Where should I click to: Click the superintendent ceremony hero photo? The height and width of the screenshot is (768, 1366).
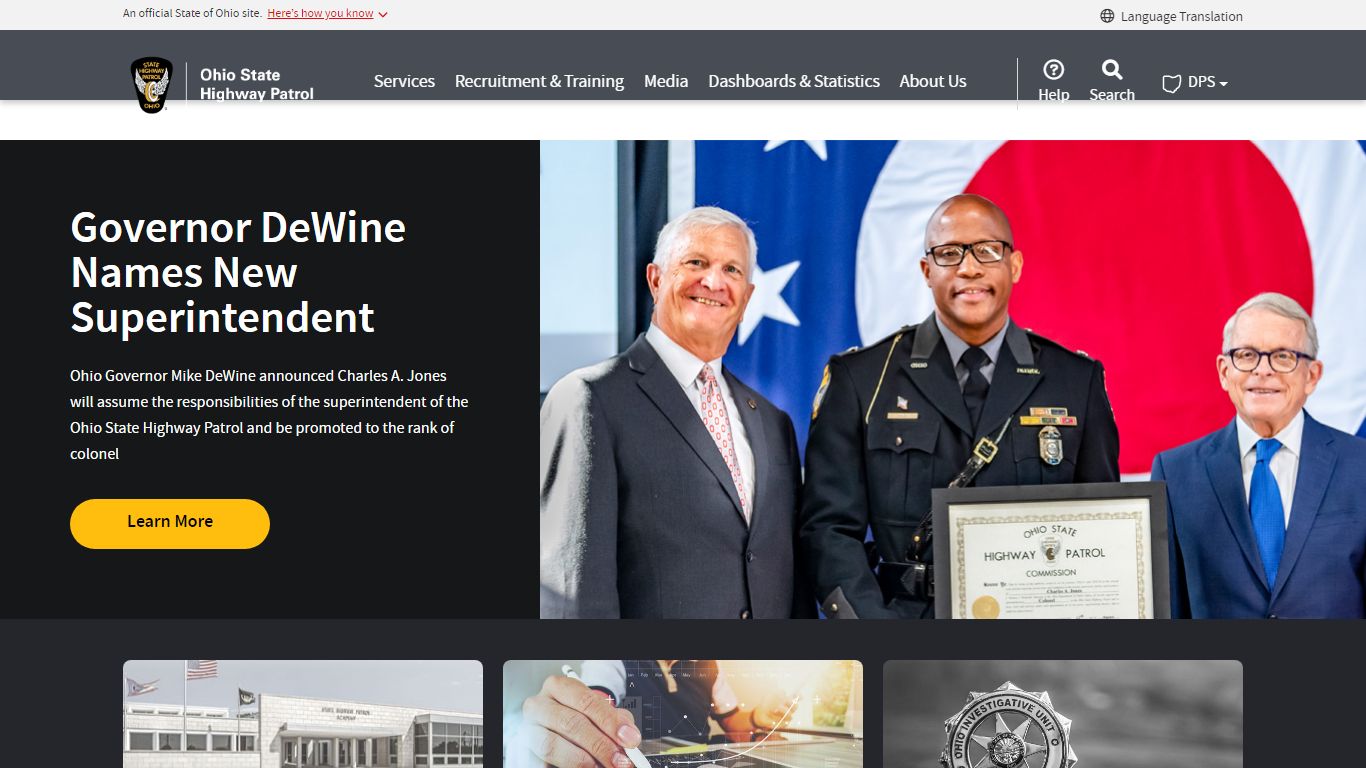tap(953, 379)
